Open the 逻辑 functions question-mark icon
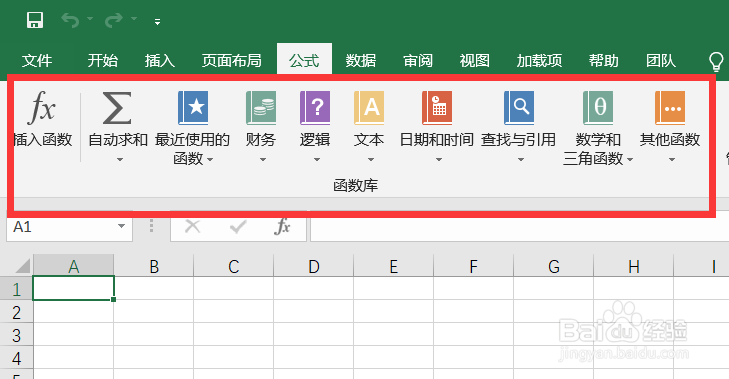The width and height of the screenshot is (729, 379). (315, 108)
